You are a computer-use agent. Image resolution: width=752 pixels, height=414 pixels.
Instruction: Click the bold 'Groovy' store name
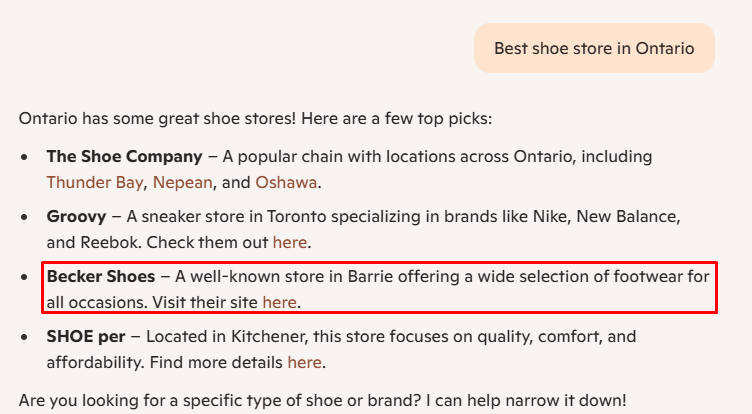click(x=76, y=216)
